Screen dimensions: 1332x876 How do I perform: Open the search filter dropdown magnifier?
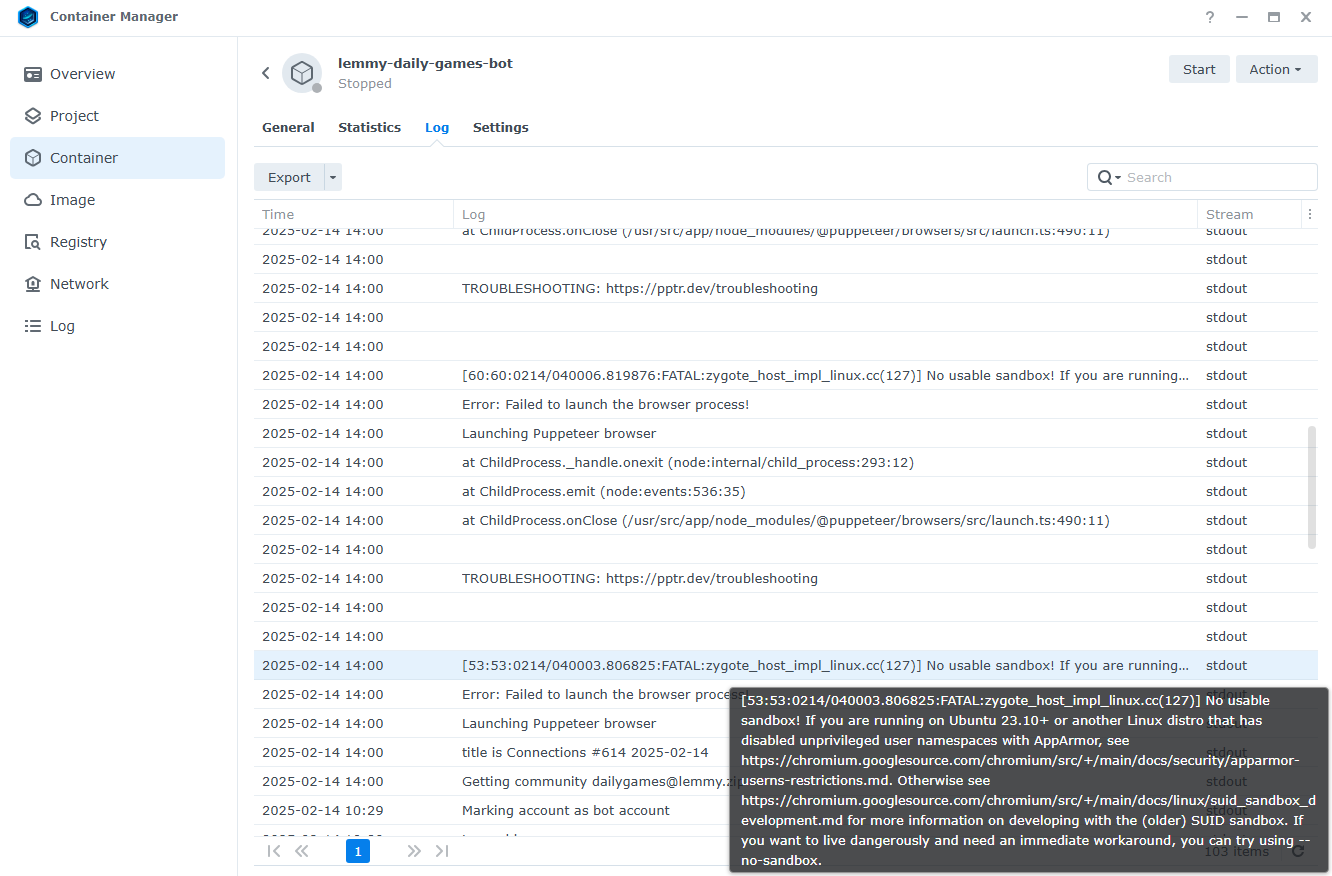1108,177
